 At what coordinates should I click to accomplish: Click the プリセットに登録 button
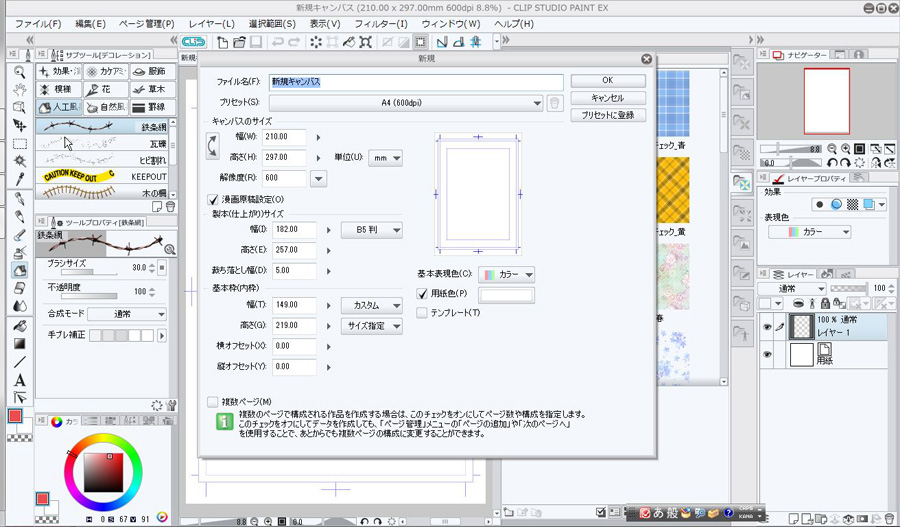[x=607, y=115]
